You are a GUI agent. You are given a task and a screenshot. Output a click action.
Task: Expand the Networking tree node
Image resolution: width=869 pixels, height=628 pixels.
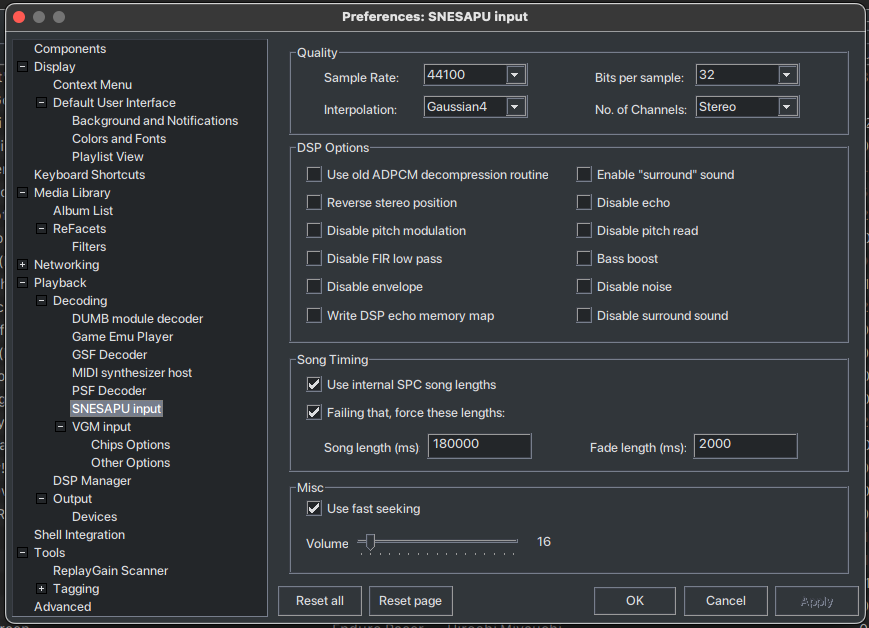pos(22,265)
